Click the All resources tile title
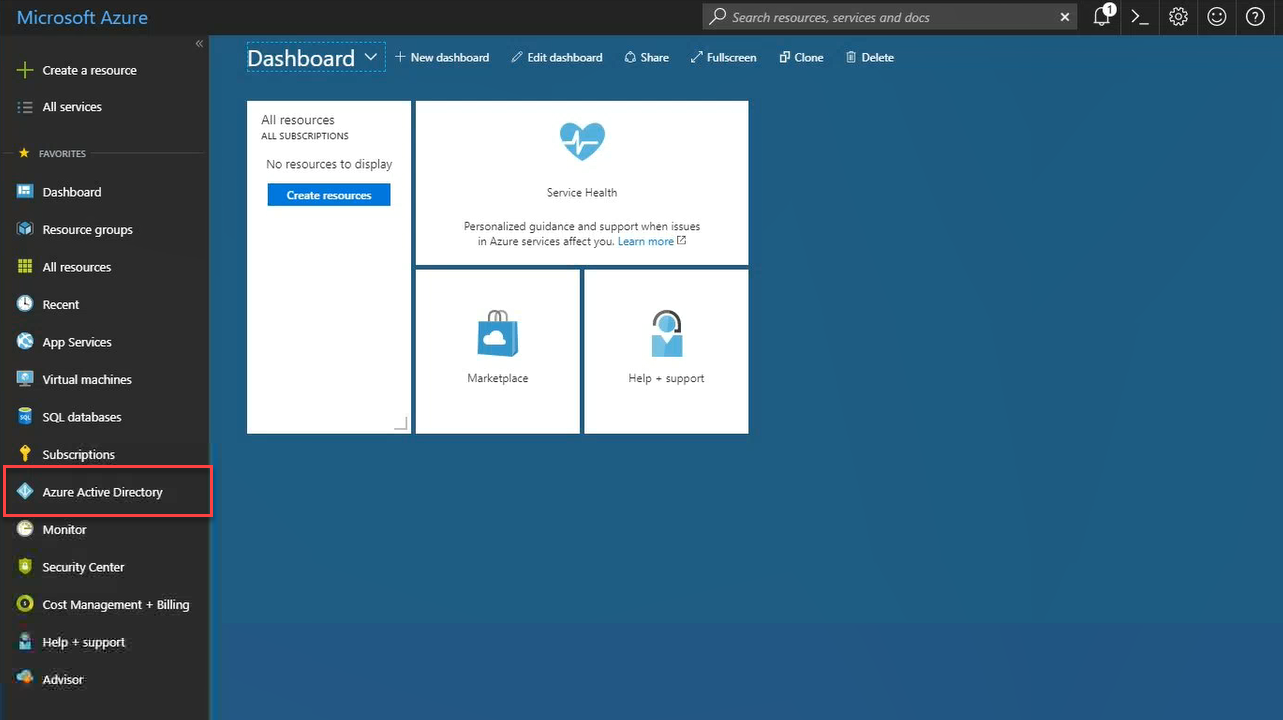 tap(298, 120)
